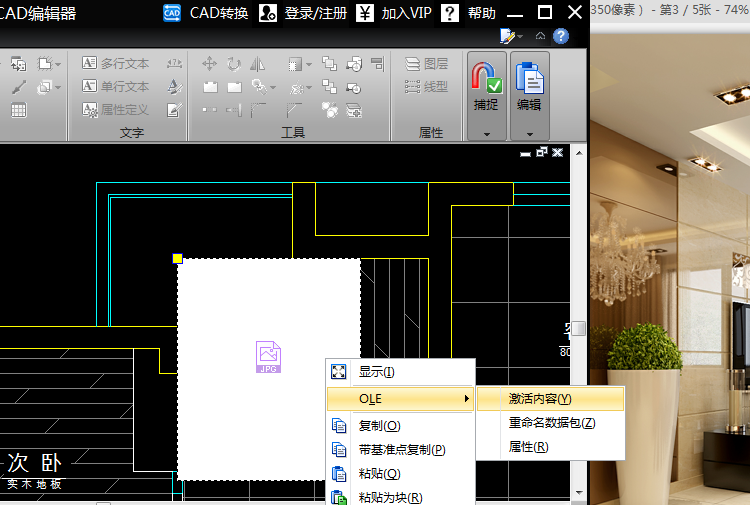The height and width of the screenshot is (505, 750).
Task: Minimize the inner drawing window
Action: pos(525,154)
